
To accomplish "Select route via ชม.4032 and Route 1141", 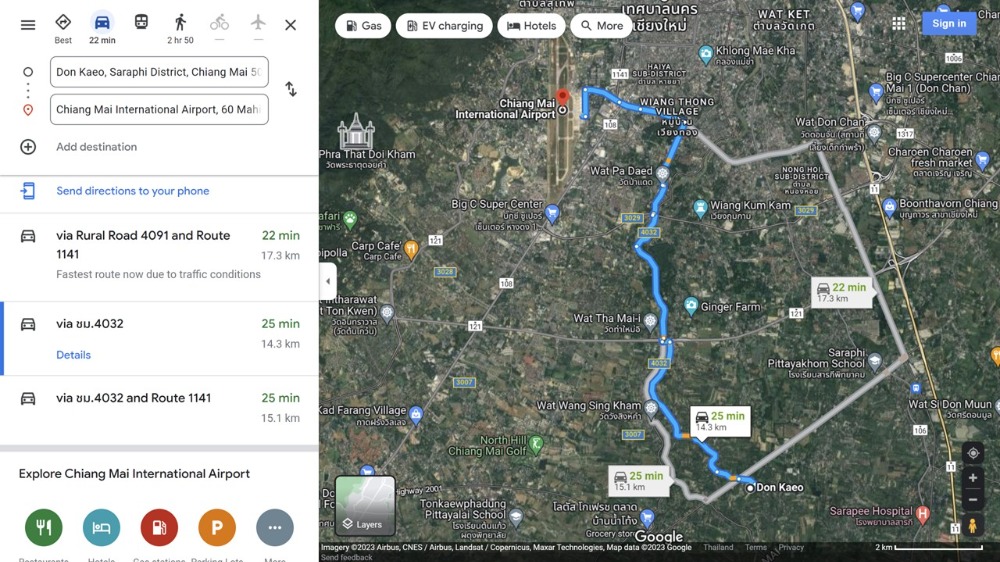I will pyautogui.click(x=159, y=409).
